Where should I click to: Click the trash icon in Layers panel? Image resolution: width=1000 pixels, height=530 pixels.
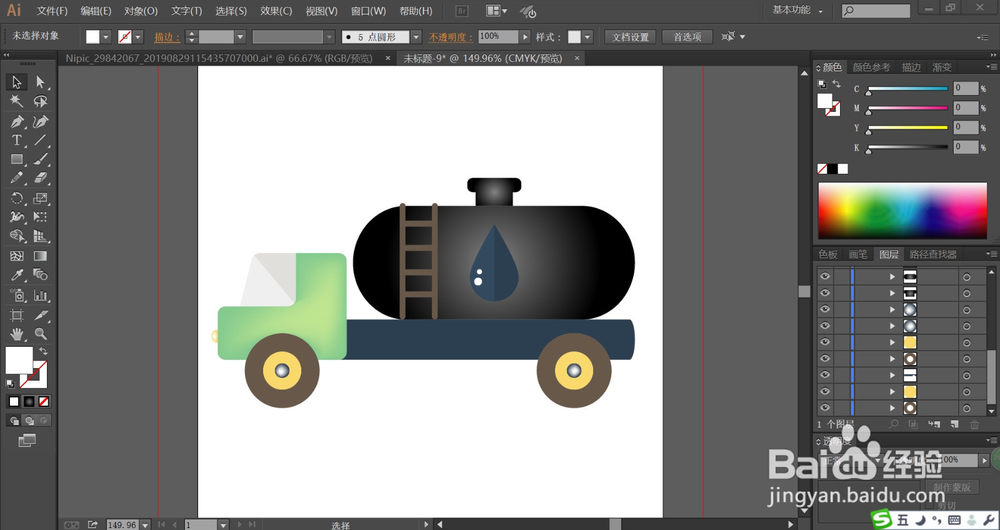pos(974,424)
